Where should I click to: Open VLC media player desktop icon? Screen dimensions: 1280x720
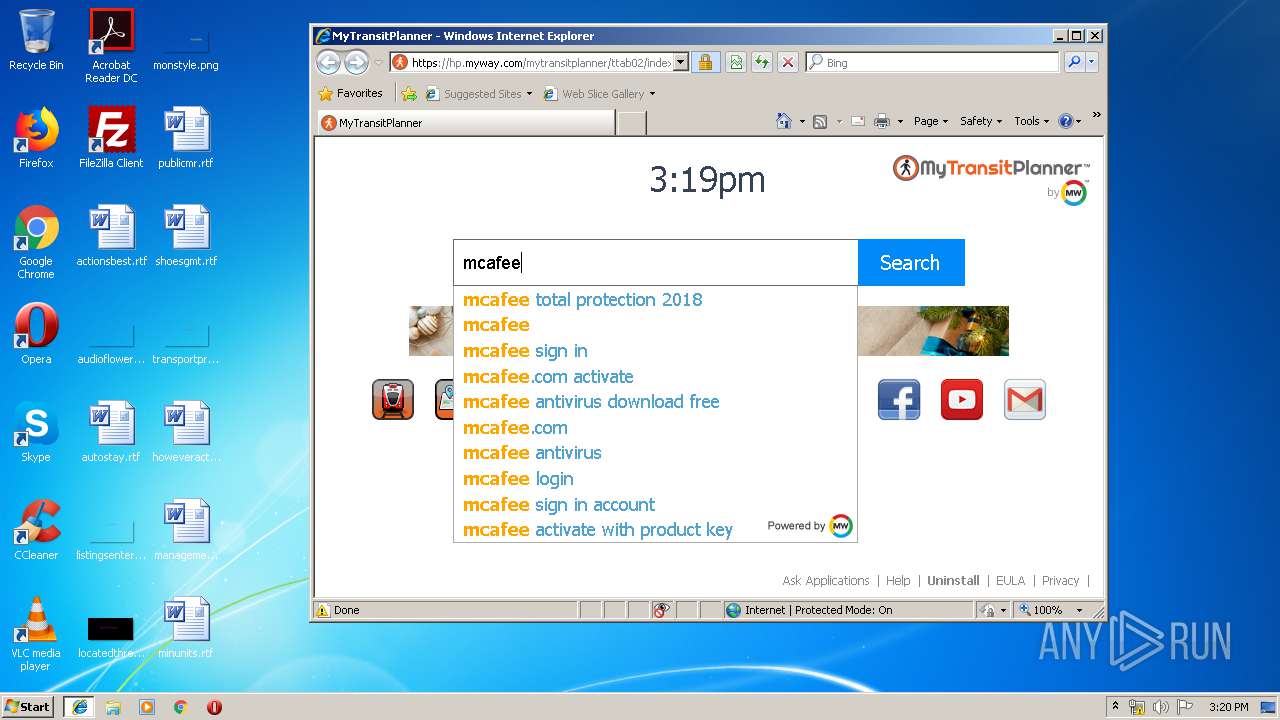pos(36,634)
